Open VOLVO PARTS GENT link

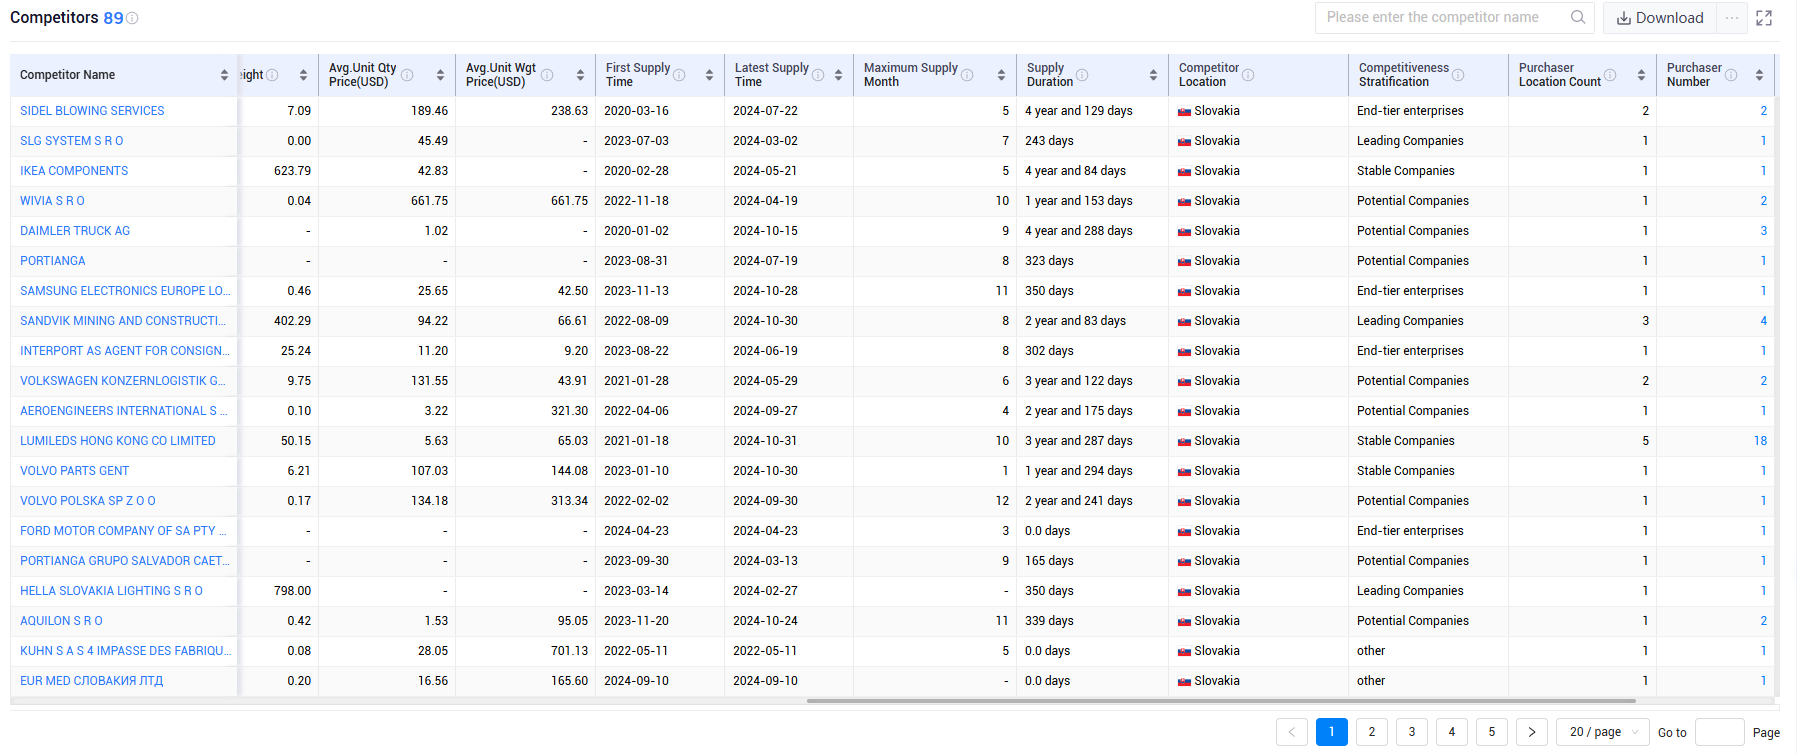pos(75,471)
